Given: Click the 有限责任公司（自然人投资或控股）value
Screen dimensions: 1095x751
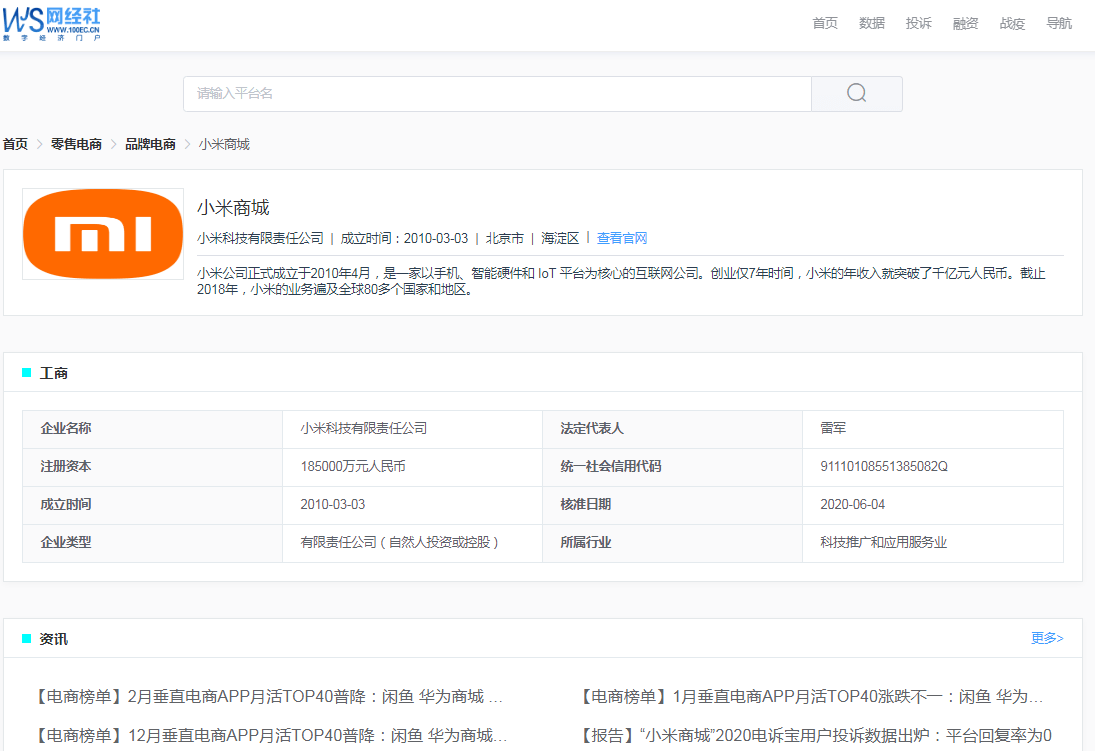Looking at the screenshot, I should (399, 542).
